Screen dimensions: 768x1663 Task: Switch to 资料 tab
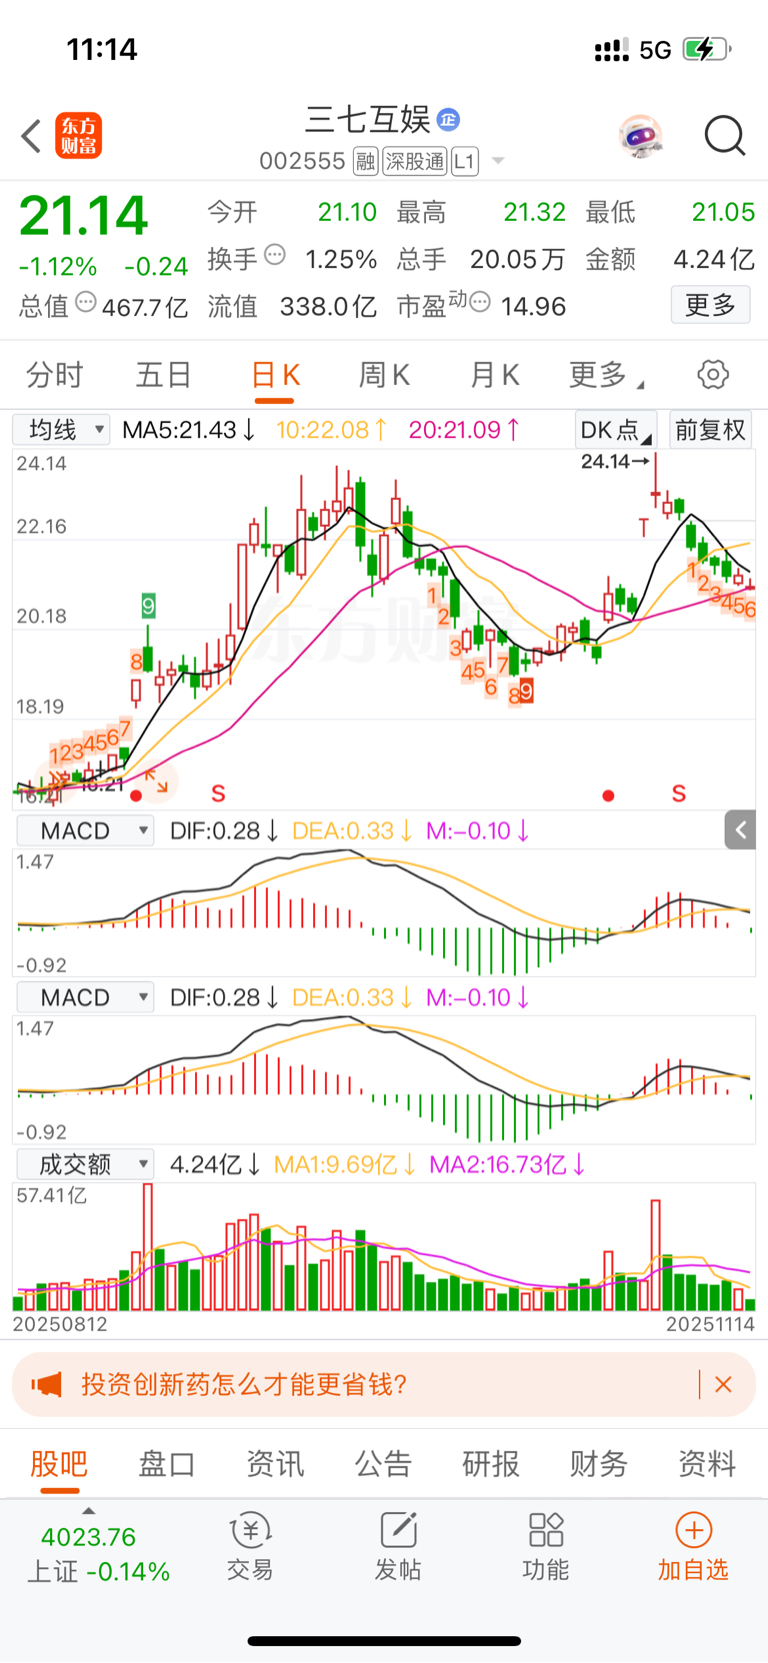click(x=707, y=1464)
